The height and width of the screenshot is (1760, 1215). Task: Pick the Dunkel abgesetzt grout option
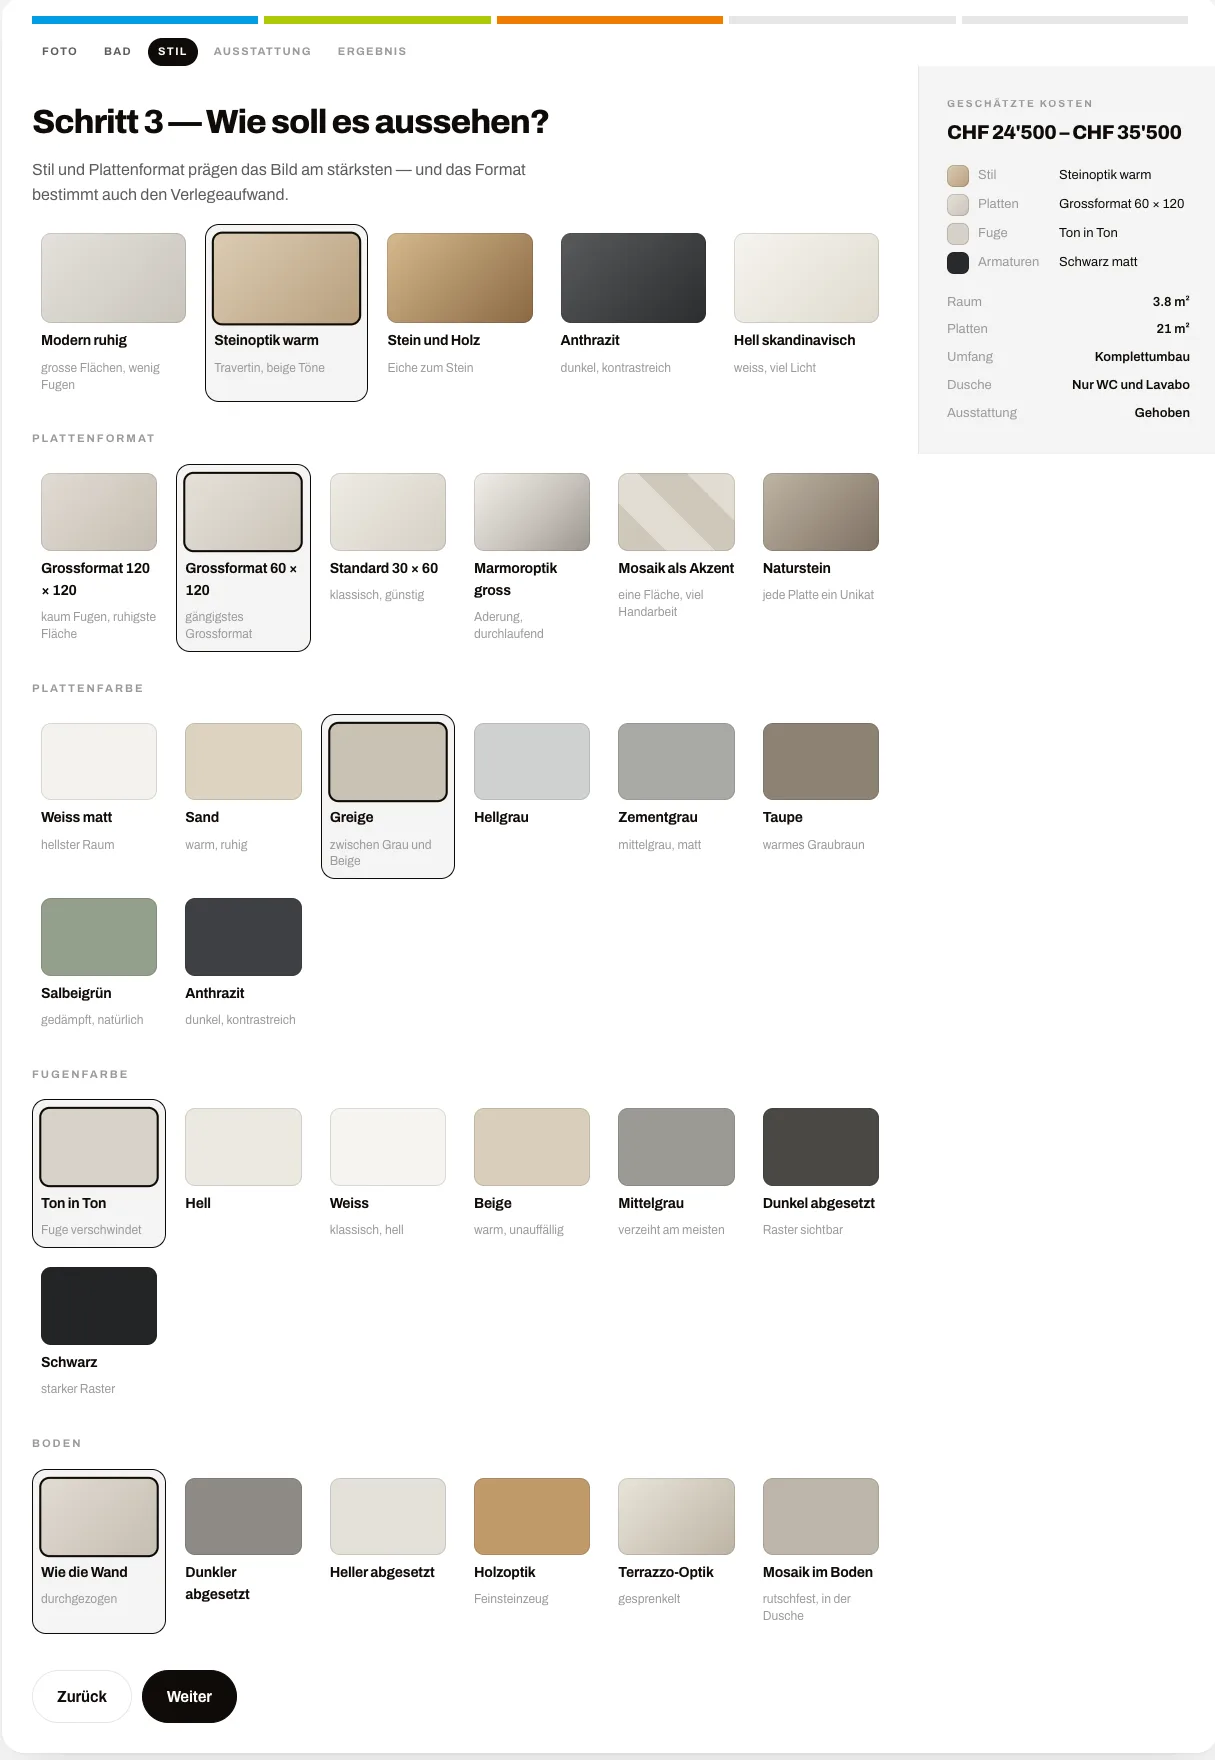(x=821, y=1173)
